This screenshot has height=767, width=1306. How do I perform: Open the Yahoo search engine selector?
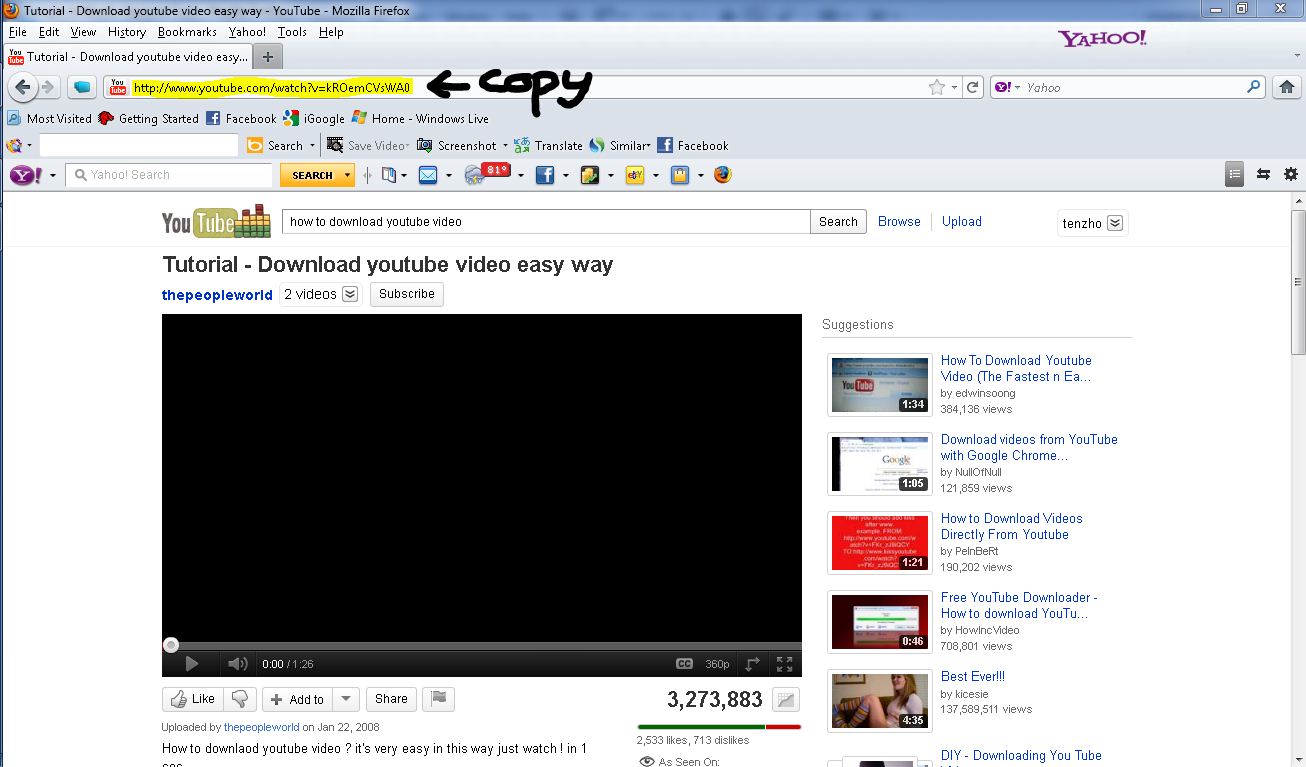1006,87
